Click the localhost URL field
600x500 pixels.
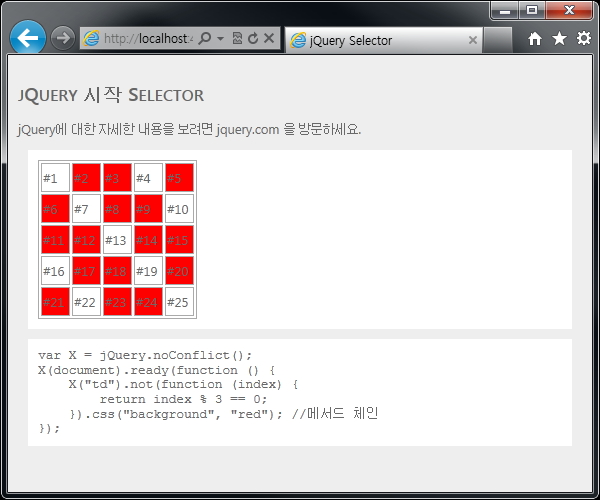coord(148,38)
